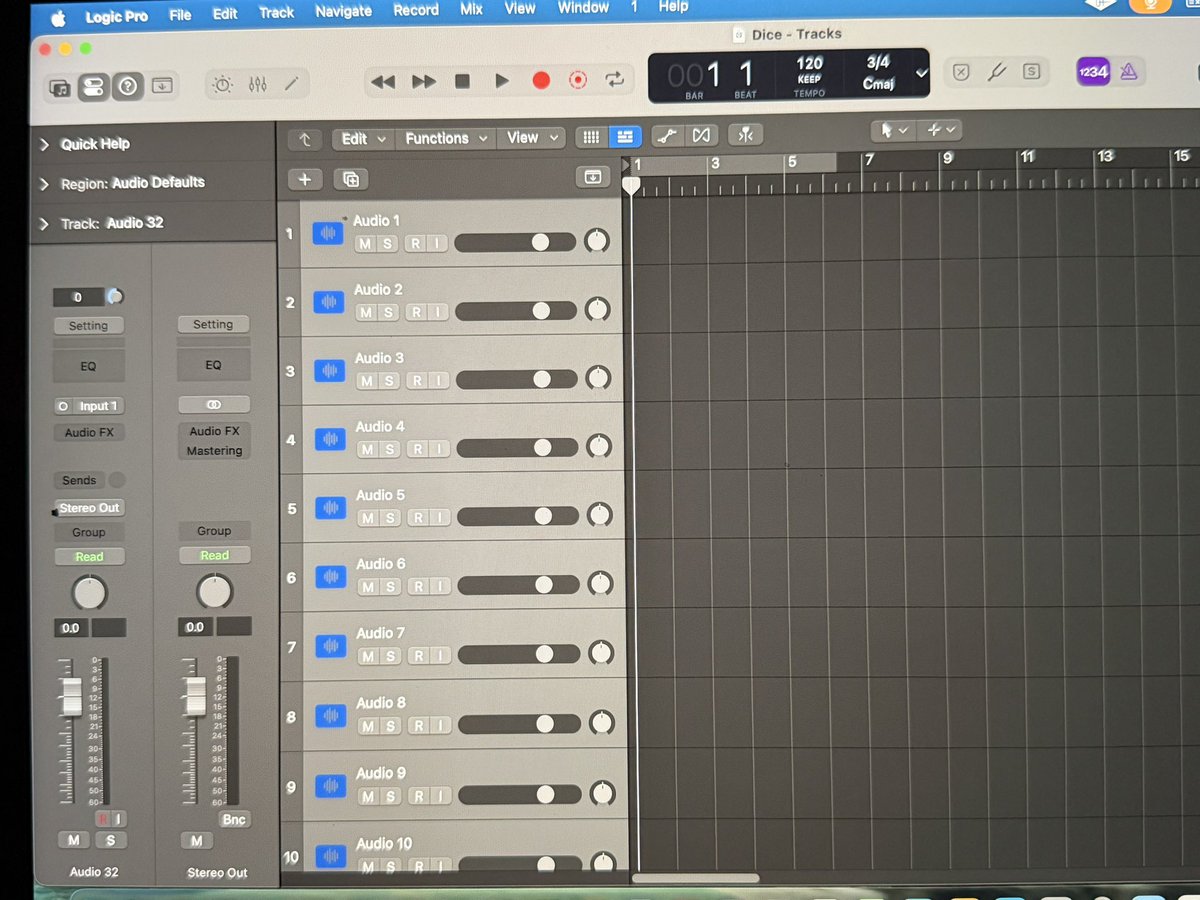This screenshot has height=900, width=1200.
Task: Click the Catch Playhead button
Action: tap(745, 134)
